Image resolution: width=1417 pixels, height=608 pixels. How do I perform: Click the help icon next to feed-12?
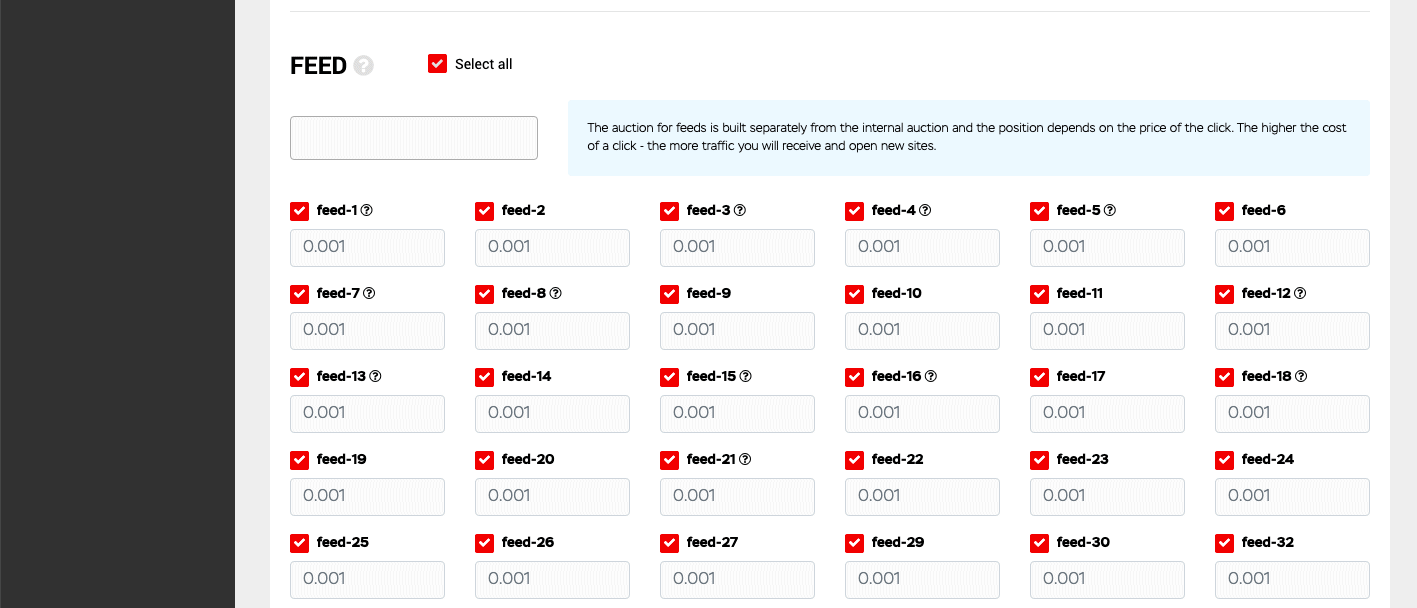tap(1300, 294)
